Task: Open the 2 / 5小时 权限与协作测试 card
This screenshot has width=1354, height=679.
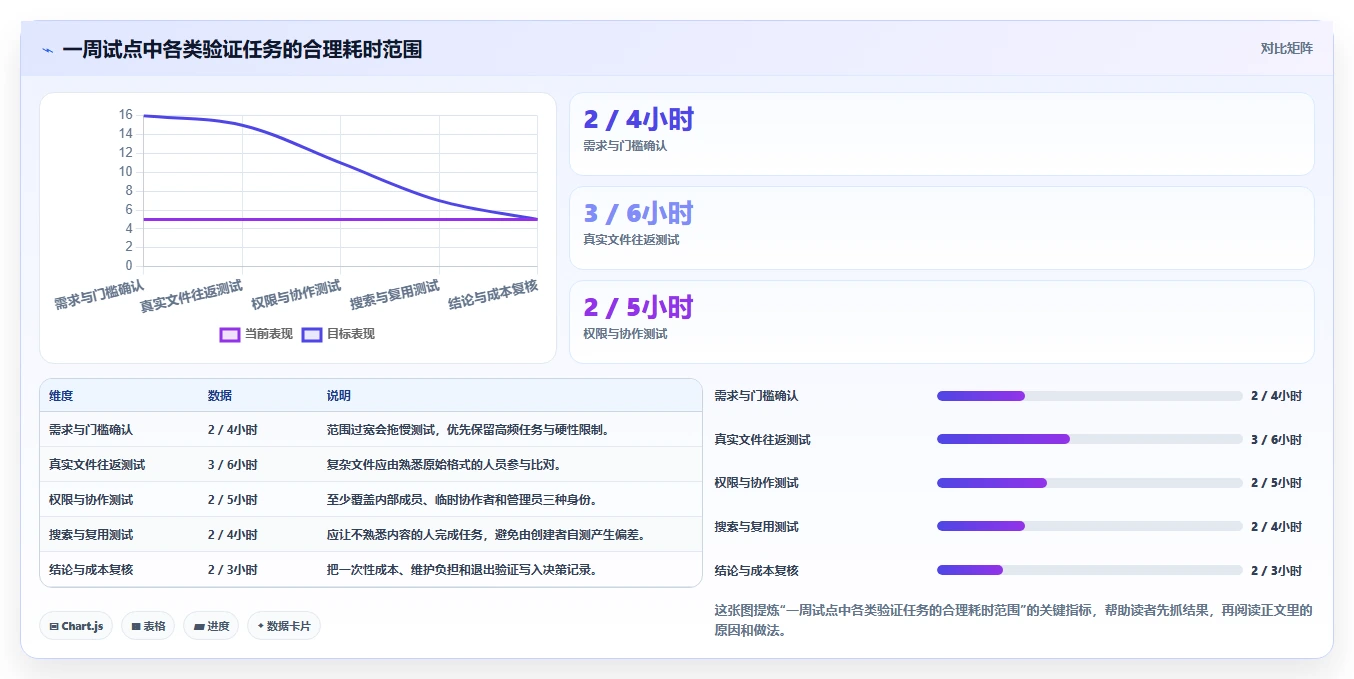Action: click(x=941, y=322)
